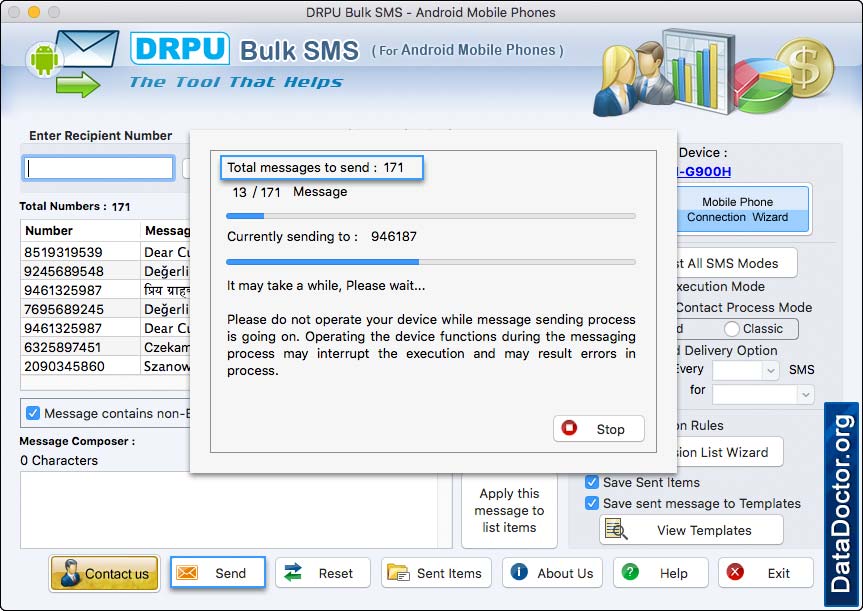Click the 'Czekam' message cell of 6325897451

click(166, 347)
